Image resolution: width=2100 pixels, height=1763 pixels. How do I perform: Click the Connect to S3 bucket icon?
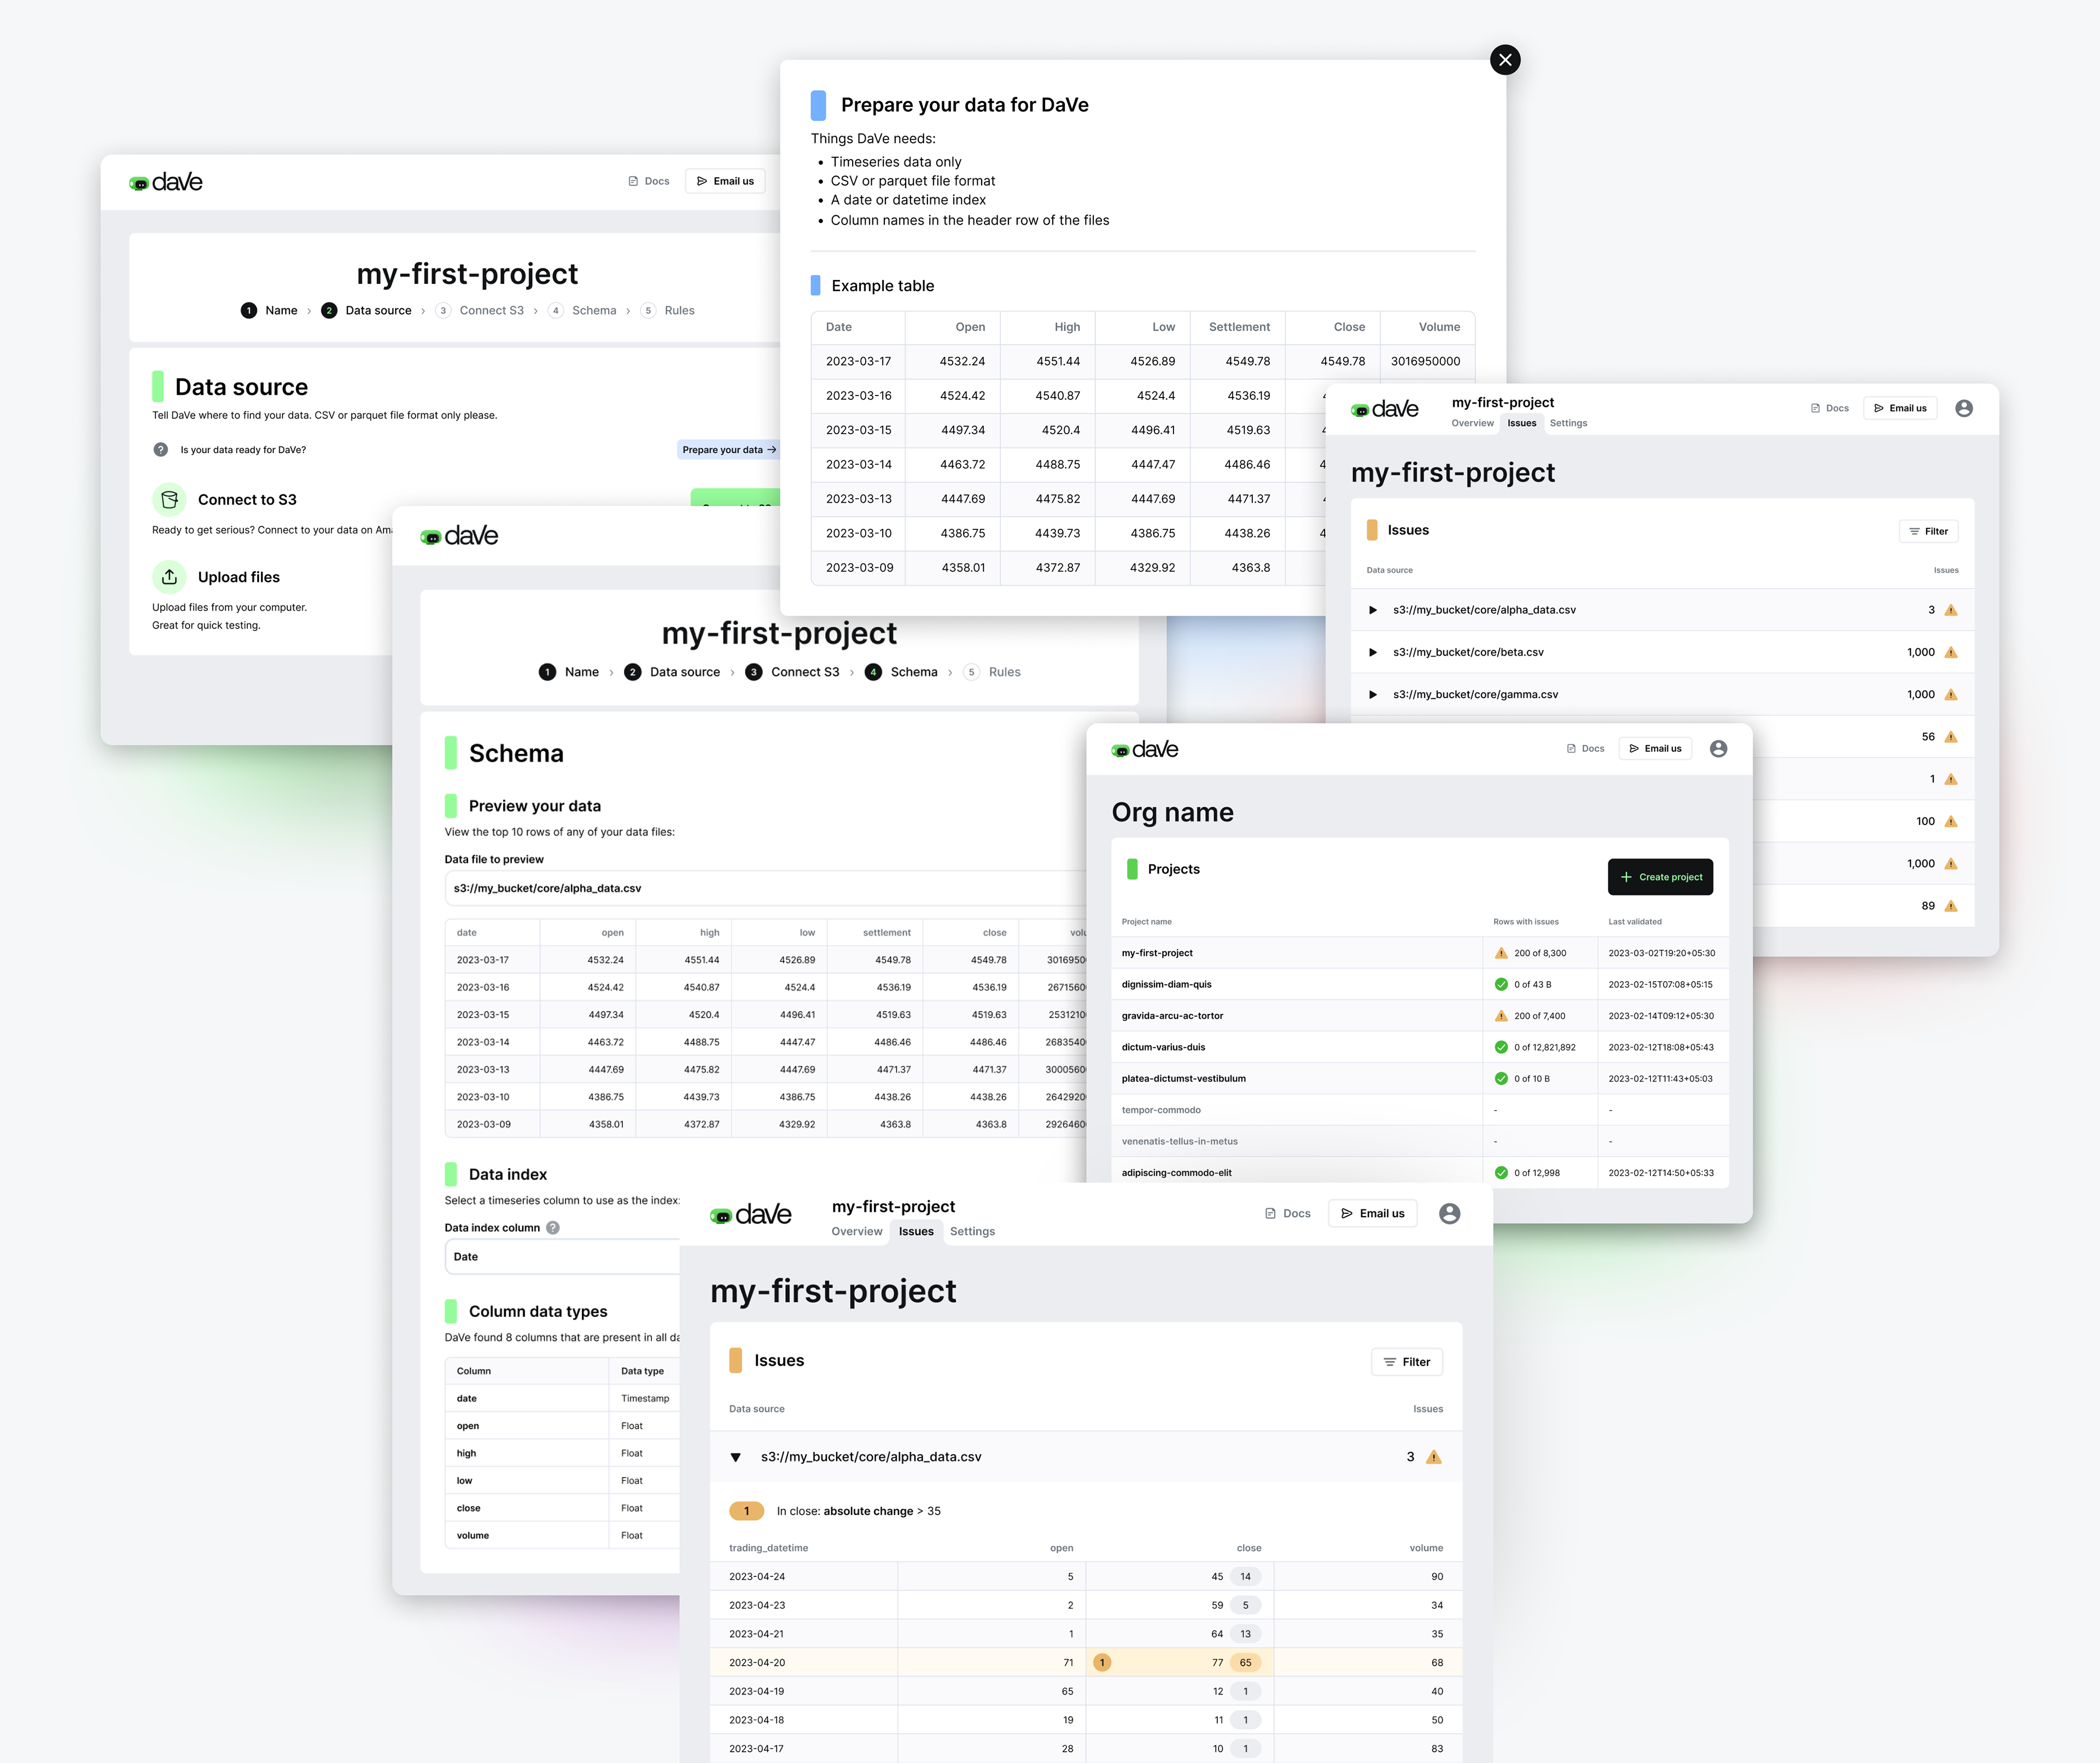(169, 499)
